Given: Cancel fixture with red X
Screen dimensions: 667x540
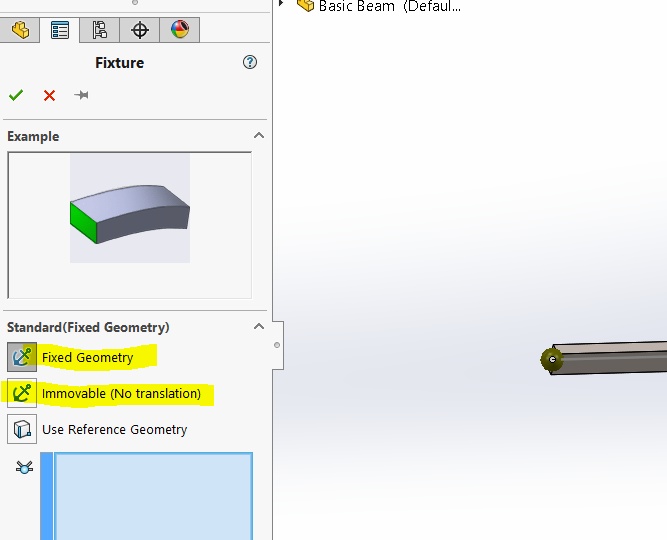Looking at the screenshot, I should [49, 95].
